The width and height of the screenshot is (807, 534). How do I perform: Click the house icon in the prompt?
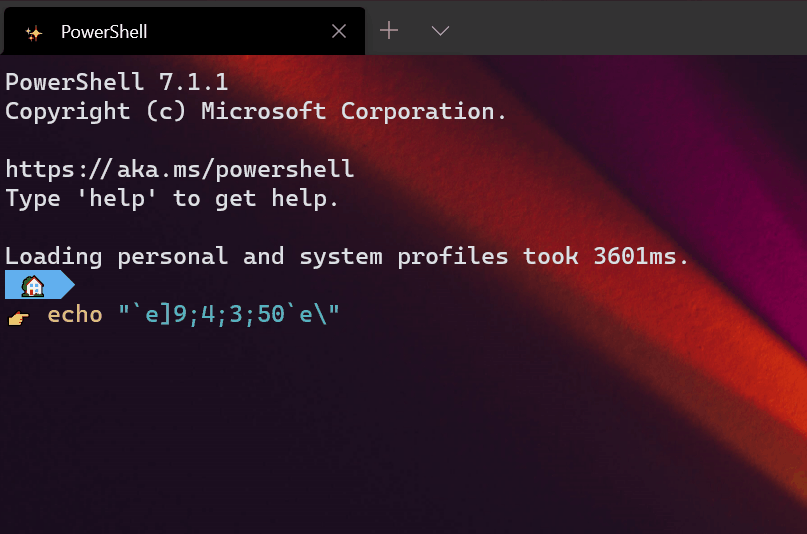(x=33, y=286)
